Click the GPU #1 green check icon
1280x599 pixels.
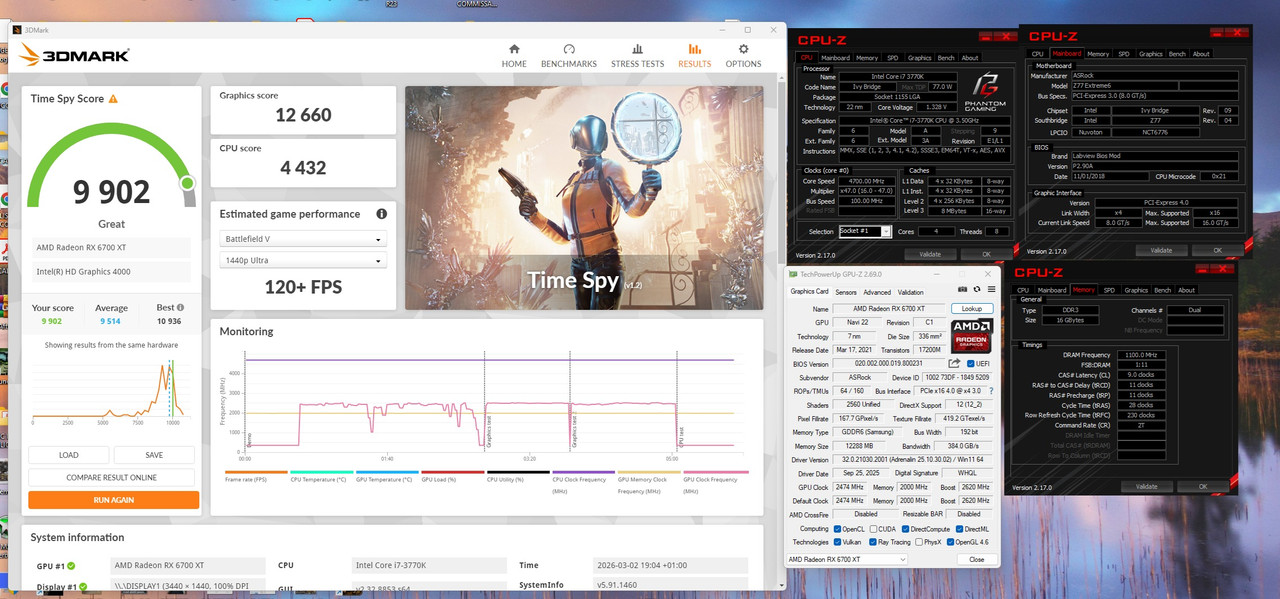tap(71, 566)
